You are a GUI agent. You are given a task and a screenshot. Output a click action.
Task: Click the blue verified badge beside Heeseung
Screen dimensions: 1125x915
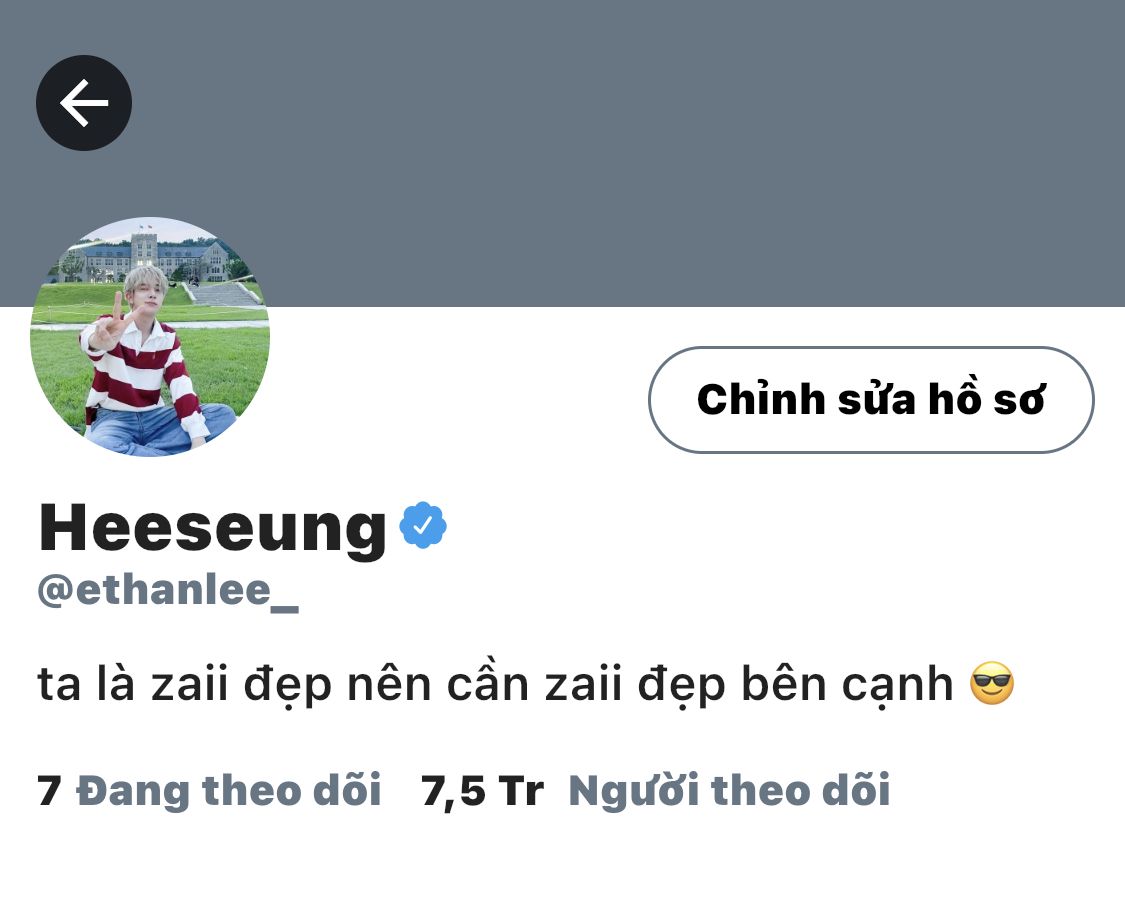423,525
